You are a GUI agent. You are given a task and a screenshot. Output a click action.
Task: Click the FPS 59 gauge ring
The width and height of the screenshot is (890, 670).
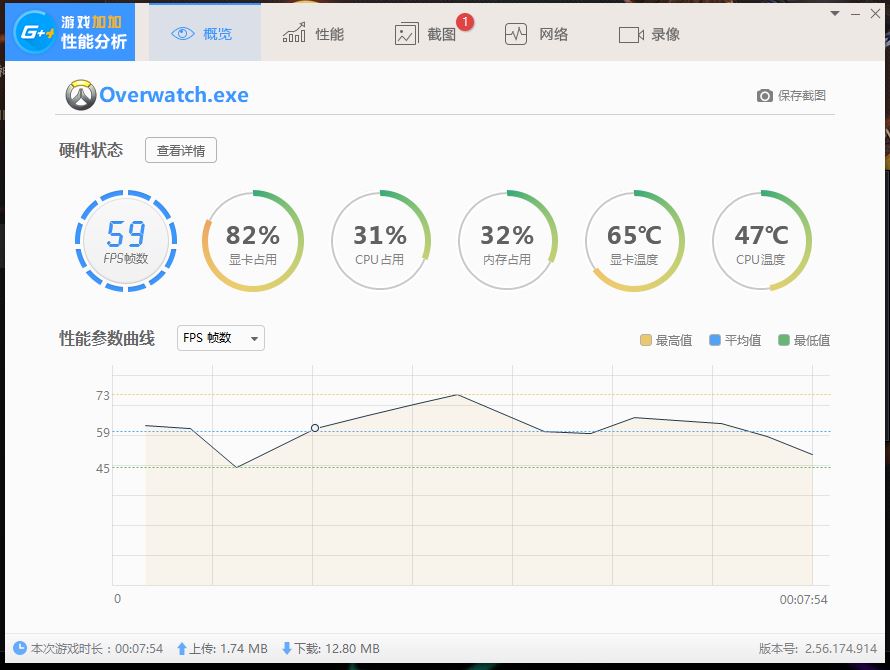(126, 241)
